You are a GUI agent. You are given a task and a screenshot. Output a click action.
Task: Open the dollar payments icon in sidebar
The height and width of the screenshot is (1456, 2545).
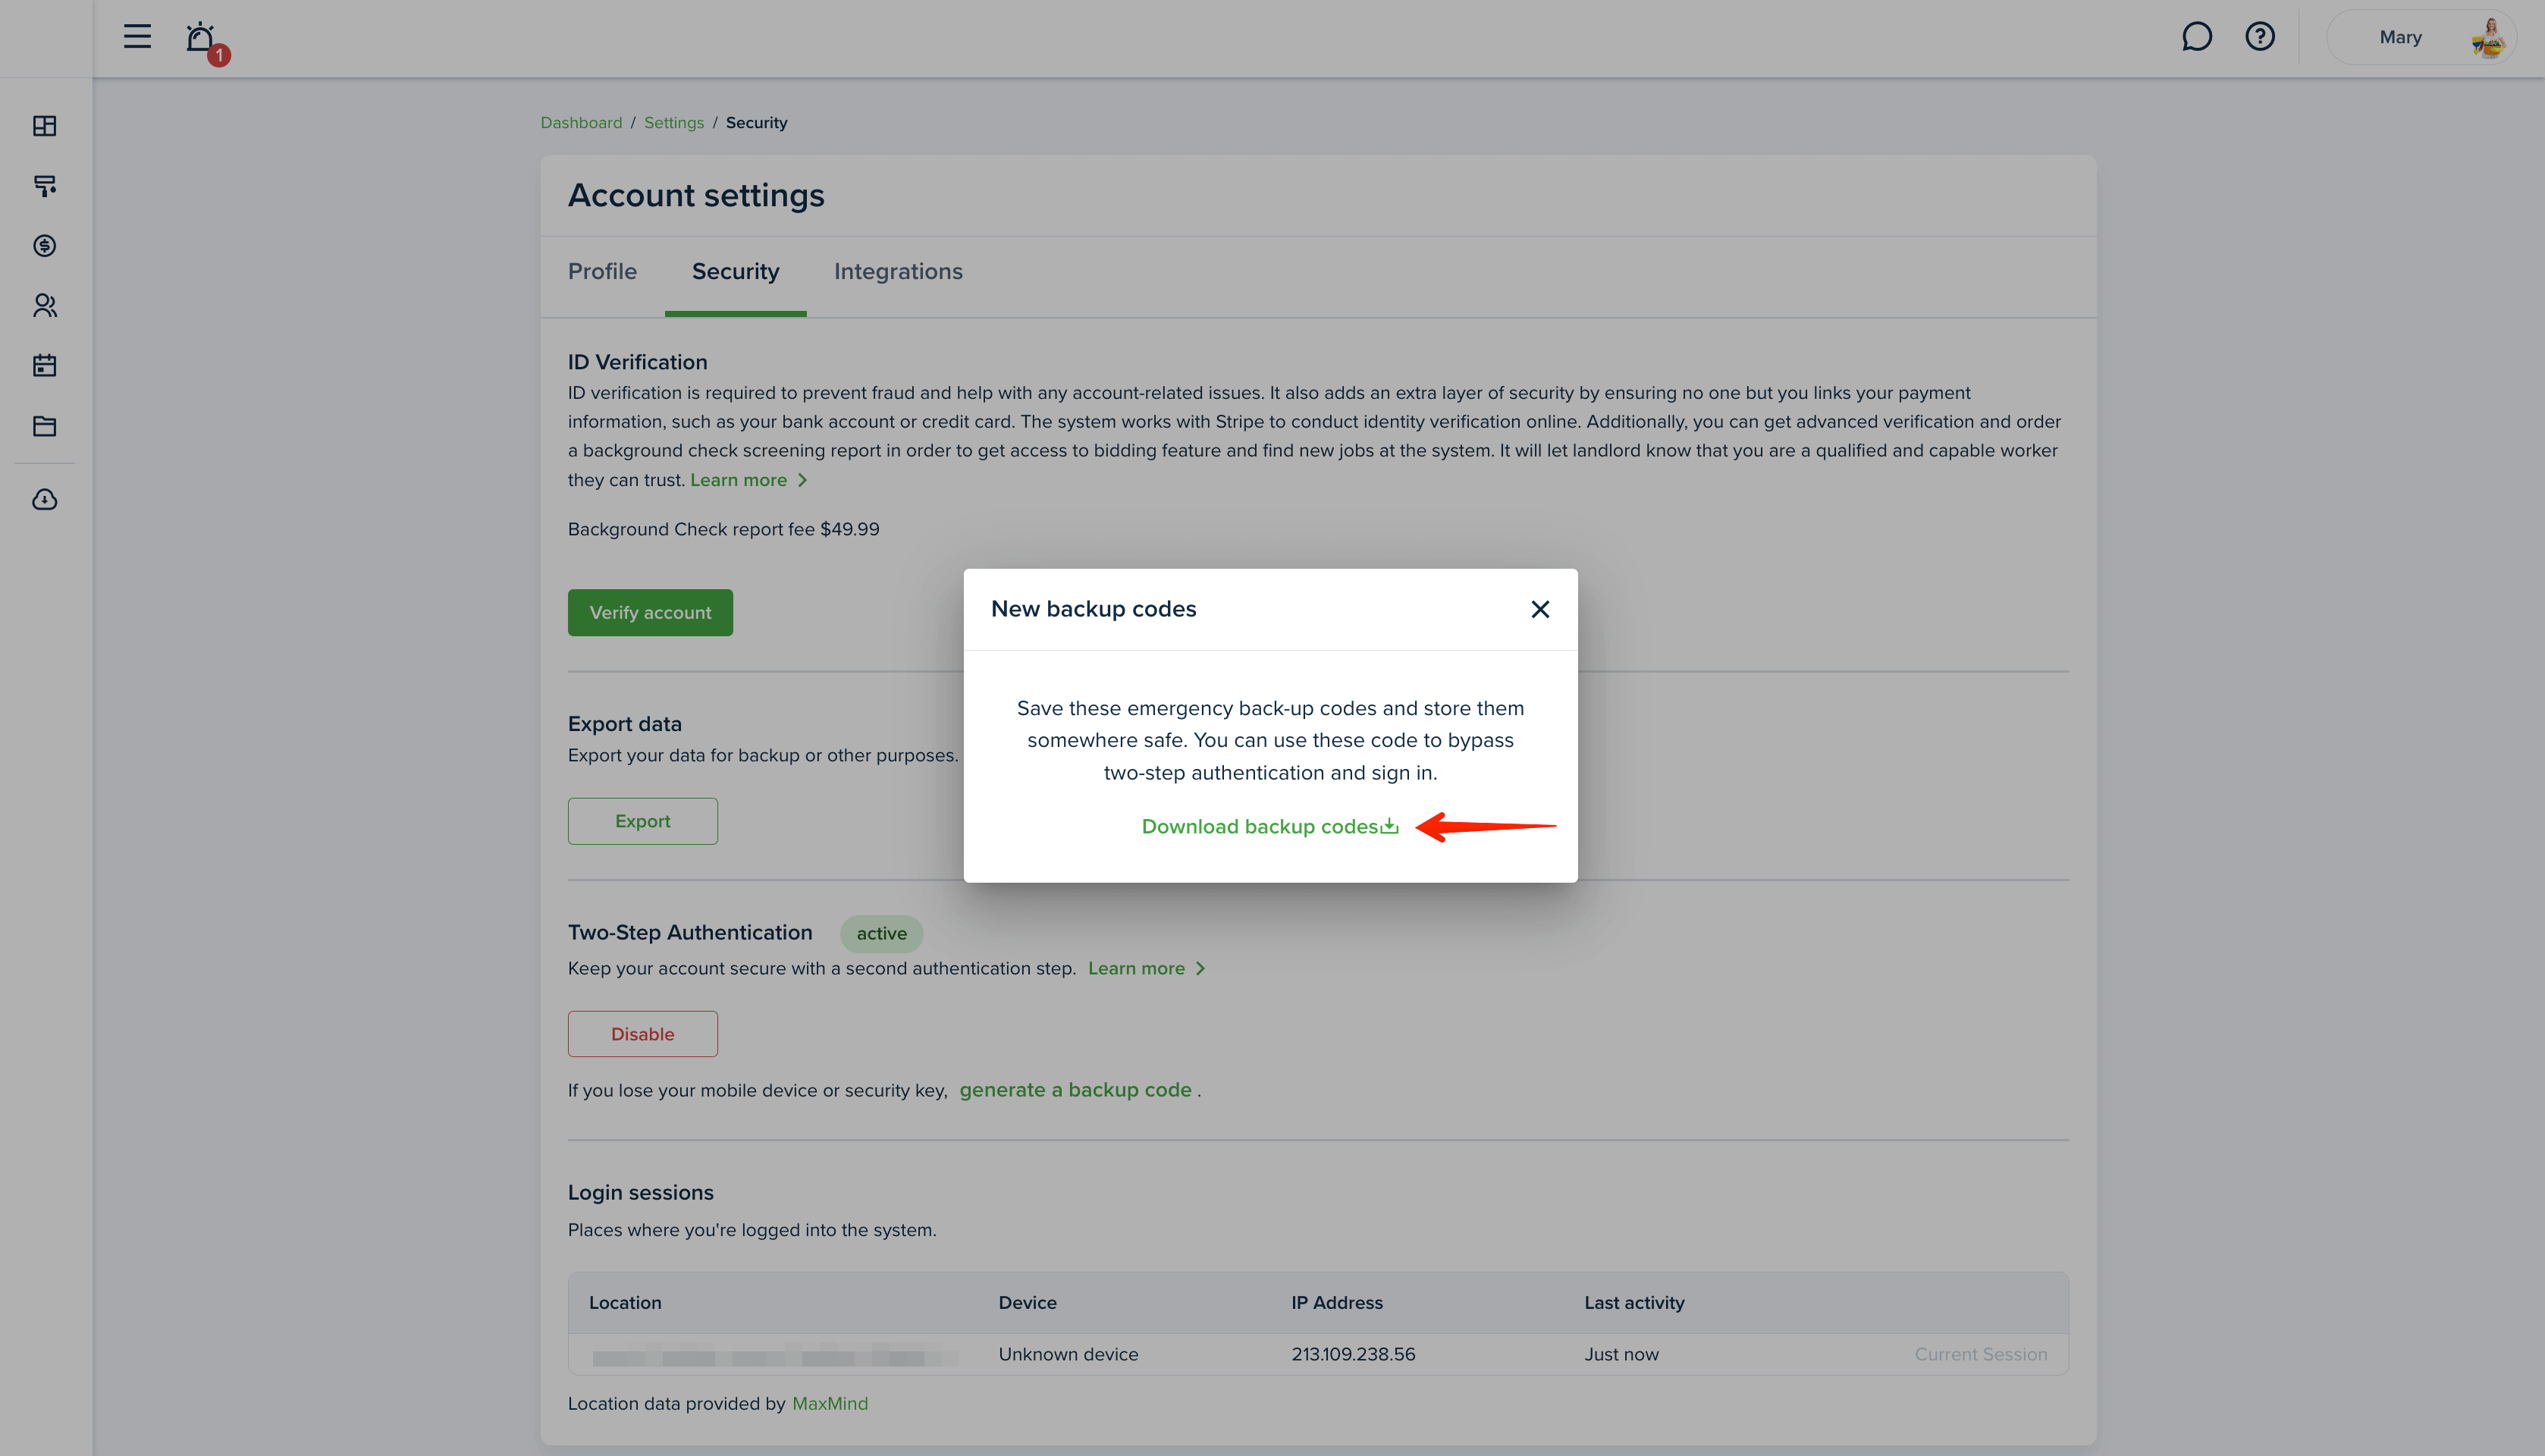[45, 246]
